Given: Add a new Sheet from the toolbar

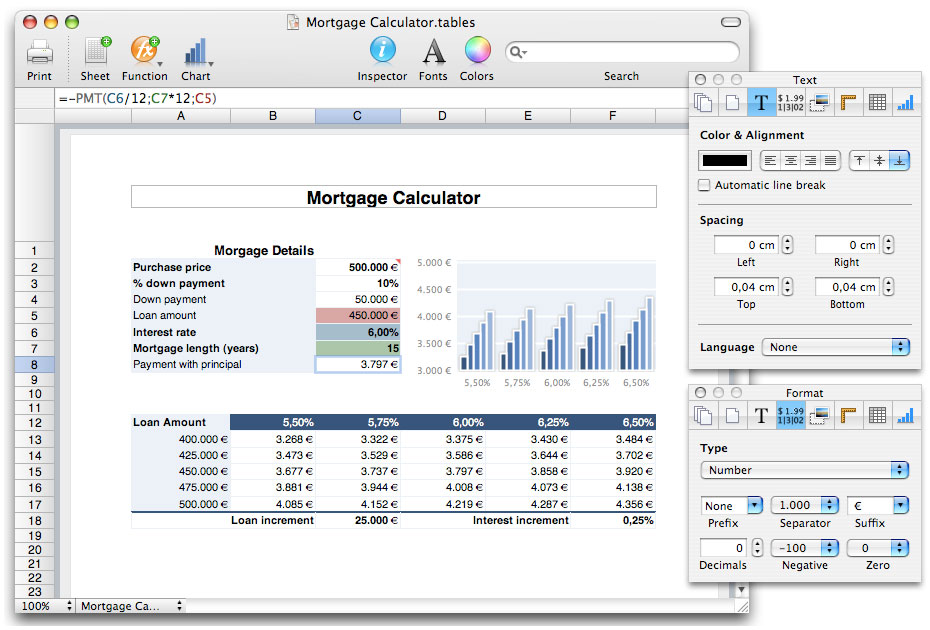Looking at the screenshot, I should (97, 50).
